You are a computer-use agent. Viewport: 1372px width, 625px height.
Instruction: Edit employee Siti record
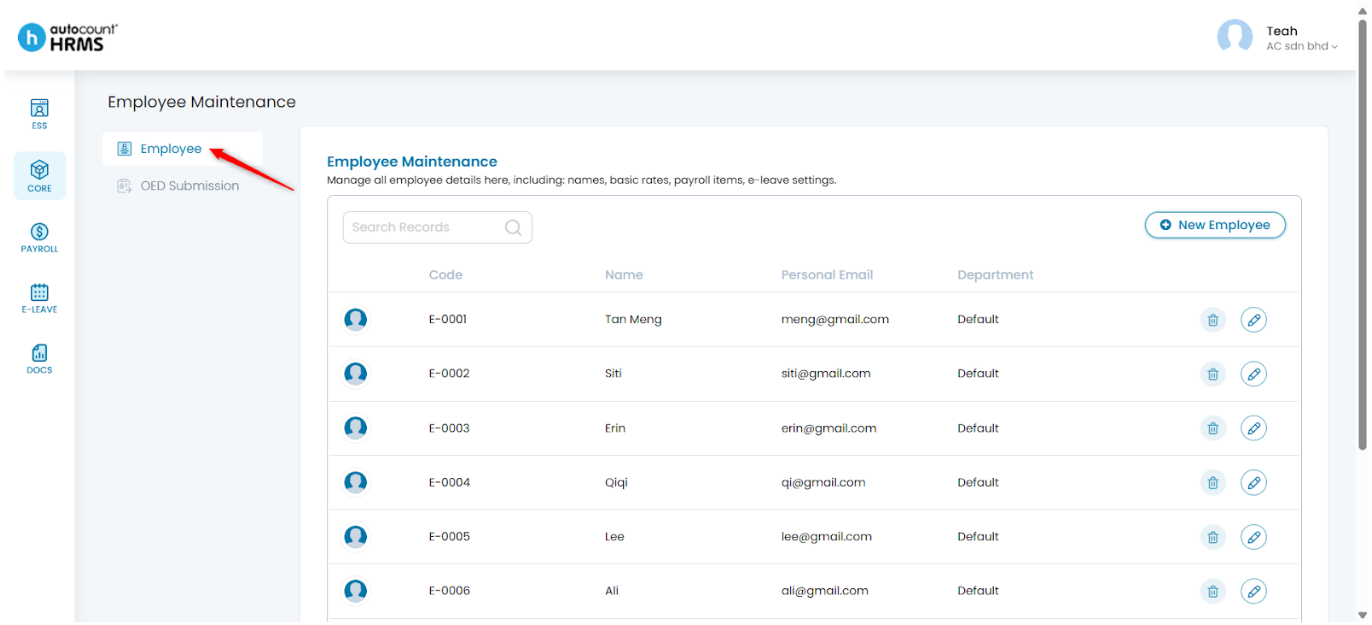tap(1253, 374)
